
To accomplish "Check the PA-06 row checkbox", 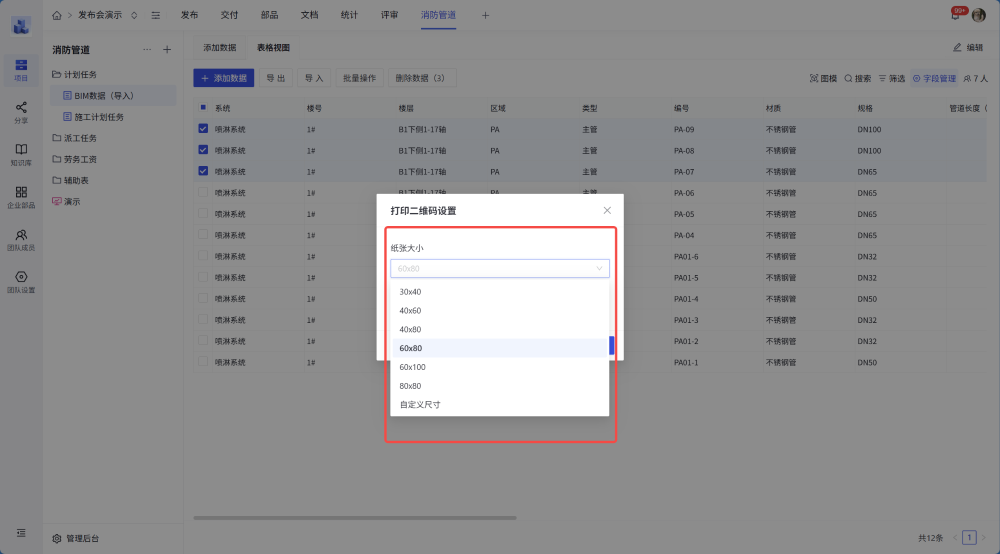I will pyautogui.click(x=204, y=193).
